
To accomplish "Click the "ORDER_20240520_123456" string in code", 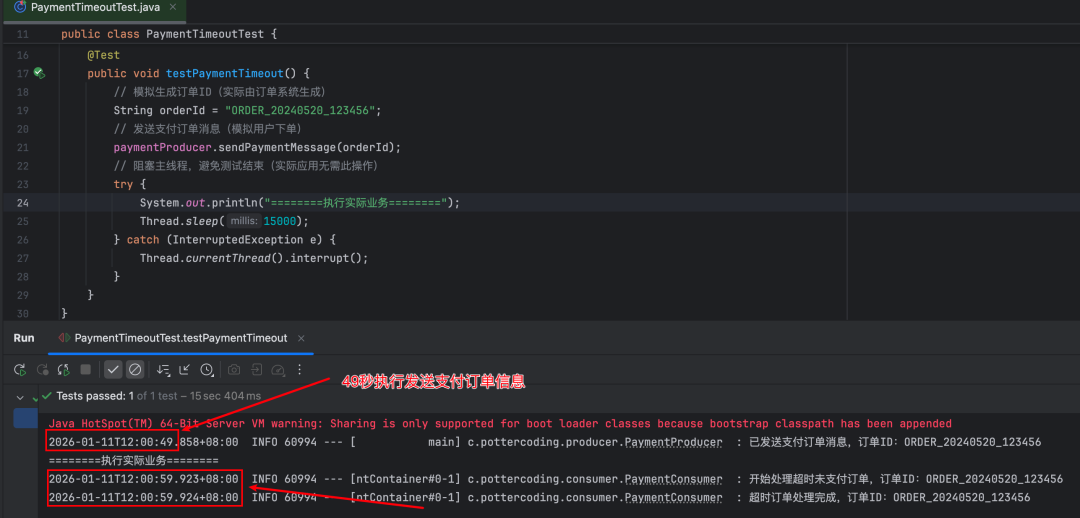I will (x=300, y=110).
